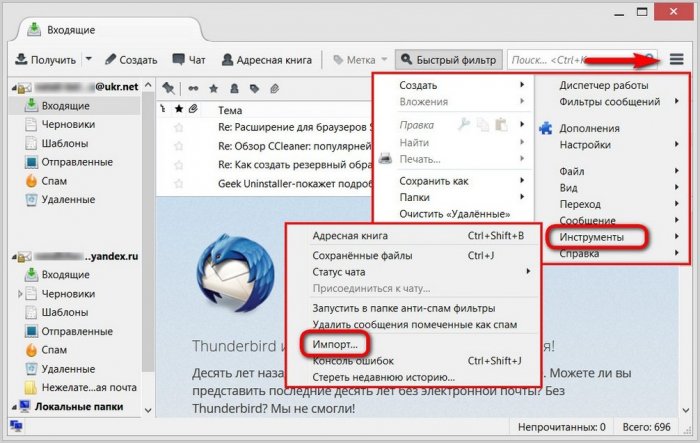The image size is (700, 443).
Task: Star the Geek Uninstaller message
Action: tap(179, 183)
